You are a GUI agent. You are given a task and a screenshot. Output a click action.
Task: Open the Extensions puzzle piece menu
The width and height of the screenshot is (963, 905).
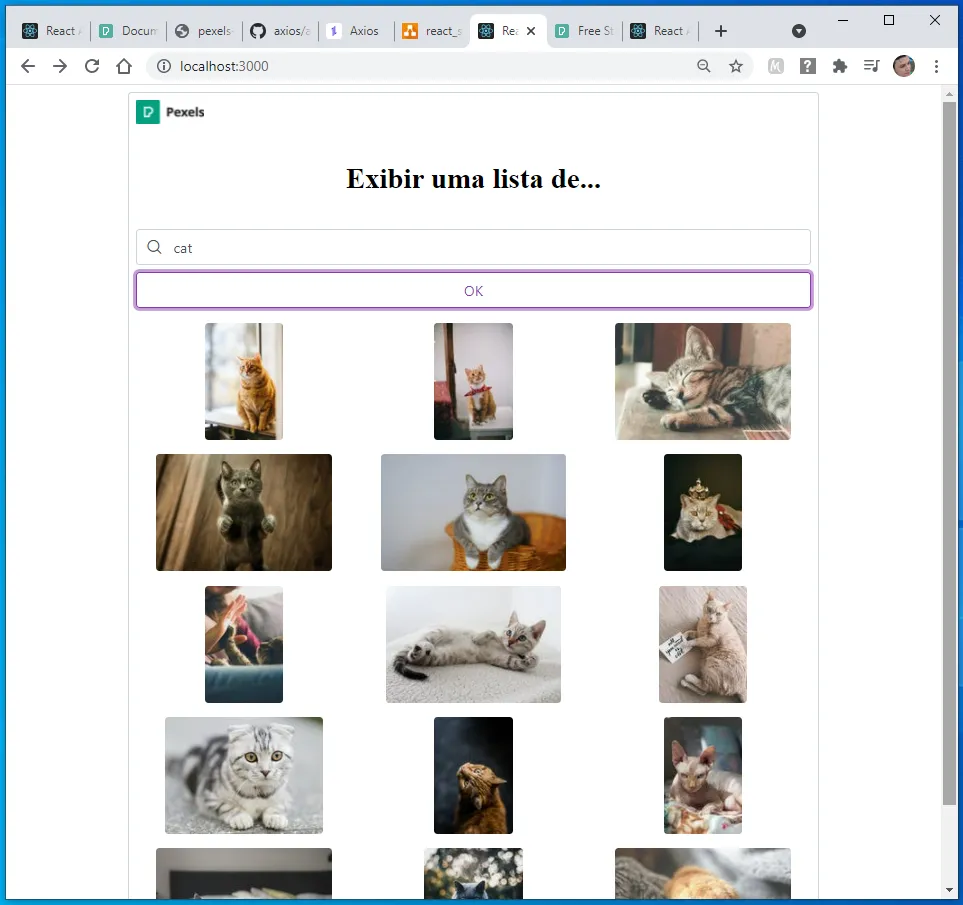840,66
